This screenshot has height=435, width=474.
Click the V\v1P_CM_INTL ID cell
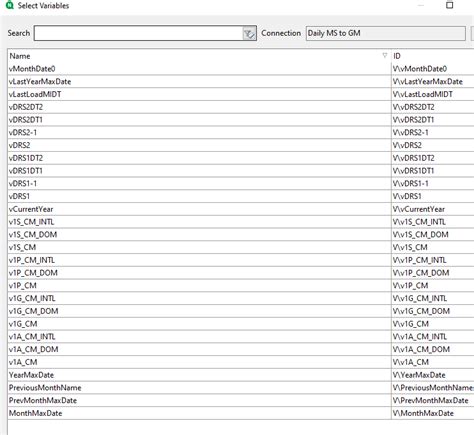point(433,260)
